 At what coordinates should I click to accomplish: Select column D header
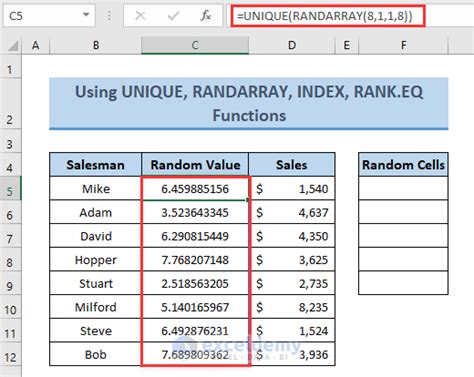click(x=292, y=45)
